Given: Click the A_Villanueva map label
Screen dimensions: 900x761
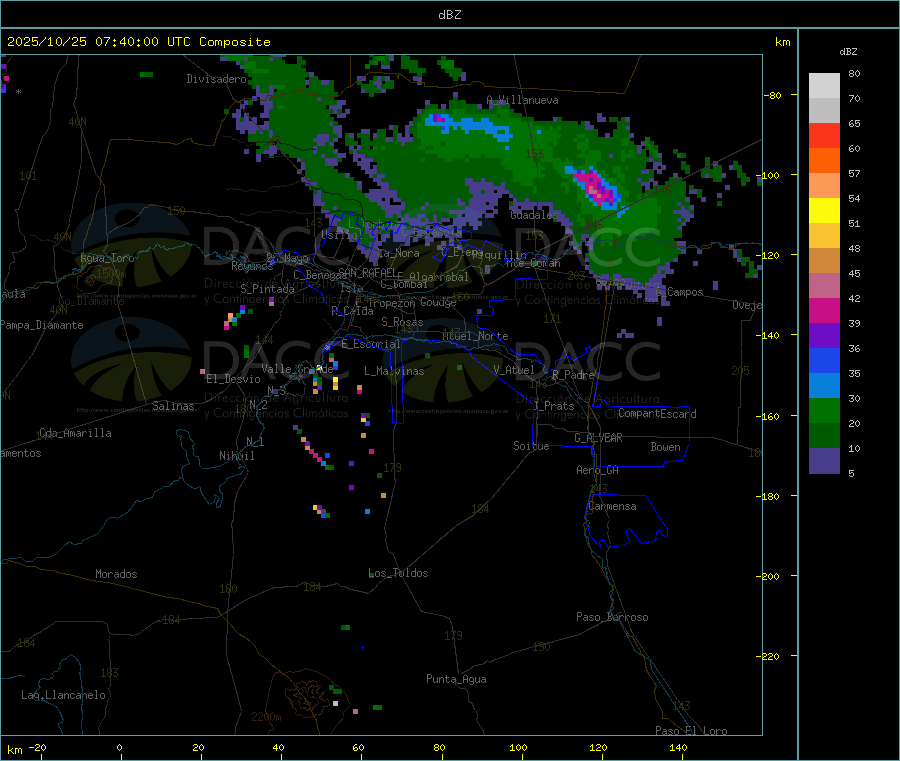Looking at the screenshot, I should click(x=522, y=100).
